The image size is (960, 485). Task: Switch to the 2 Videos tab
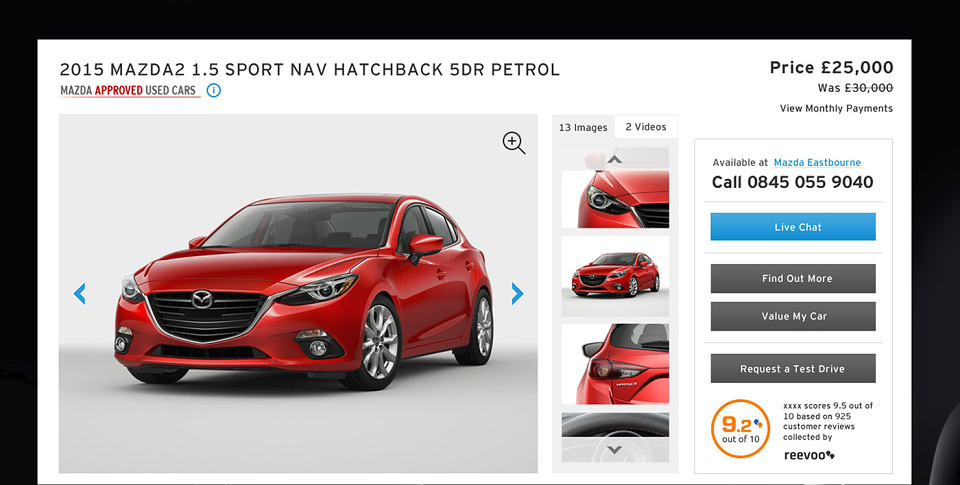pyautogui.click(x=646, y=127)
